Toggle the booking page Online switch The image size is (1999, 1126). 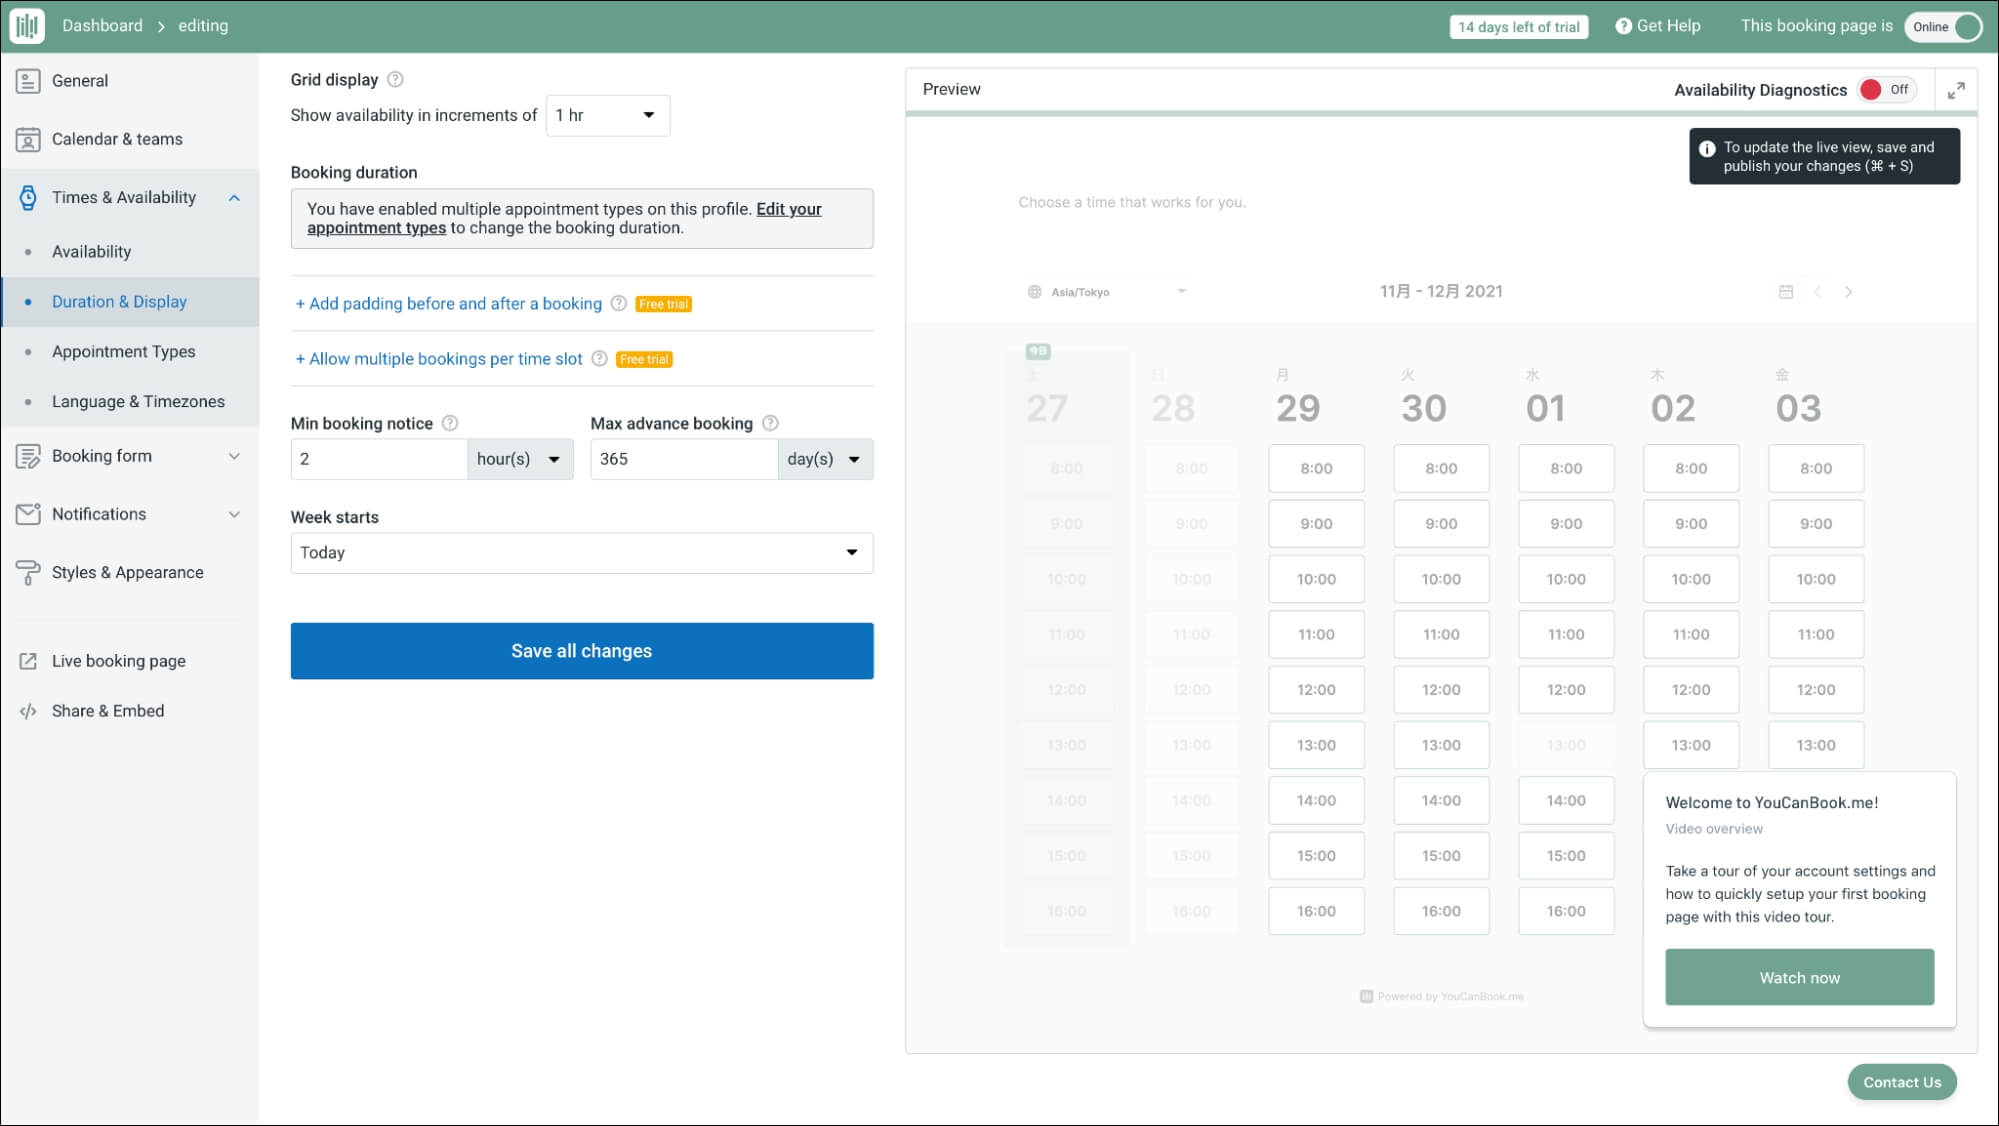click(x=1943, y=27)
